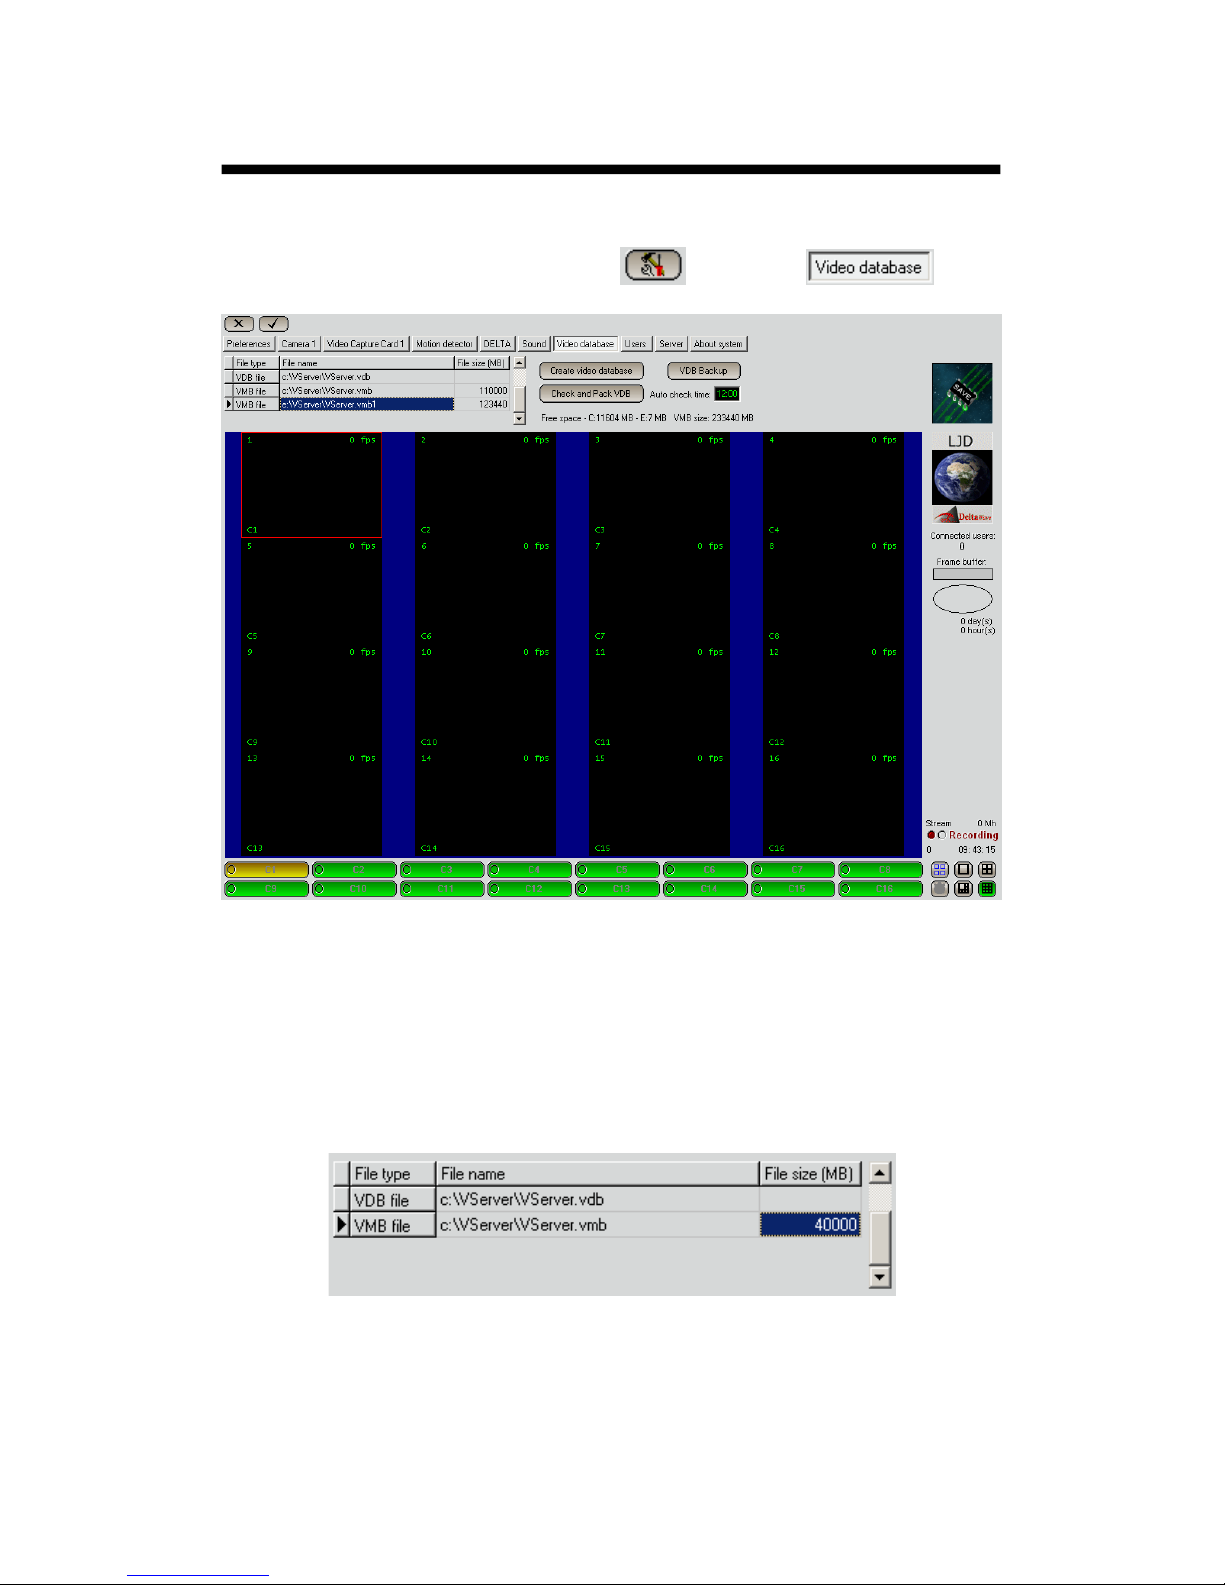Click the up arrow of the app file list scrollbar
Image resolution: width=1225 pixels, height=1585 pixels.
click(x=519, y=363)
